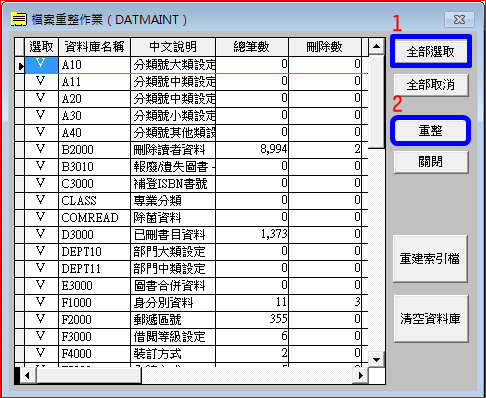Toggle selection mark for A11 row
This screenshot has height=398, width=486.
click(x=41, y=82)
